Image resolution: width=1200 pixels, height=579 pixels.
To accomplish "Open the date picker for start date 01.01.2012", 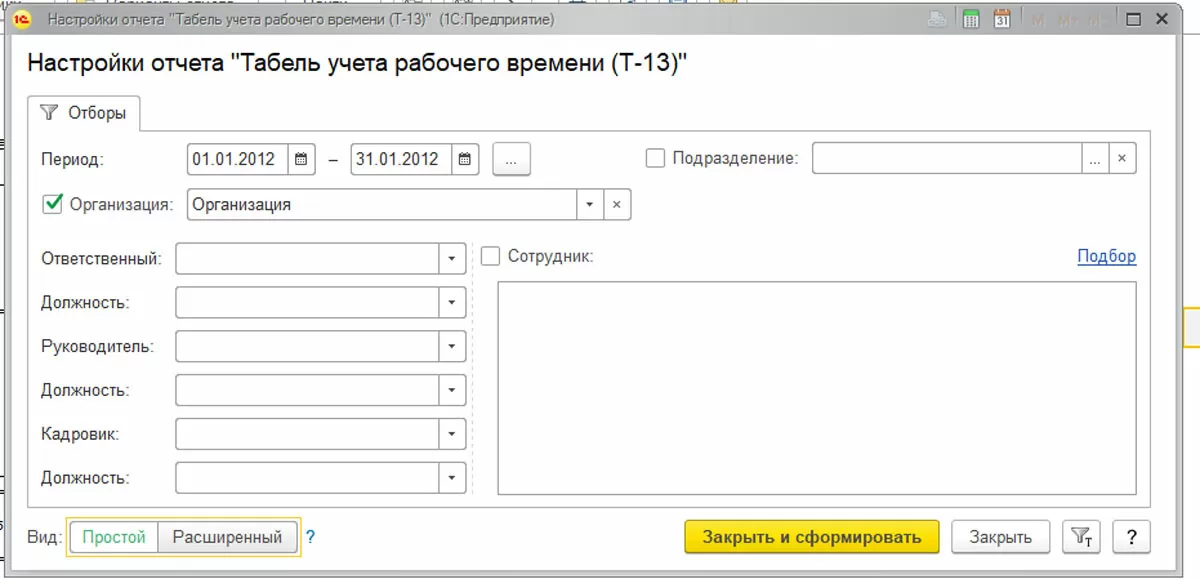I will coord(301,159).
